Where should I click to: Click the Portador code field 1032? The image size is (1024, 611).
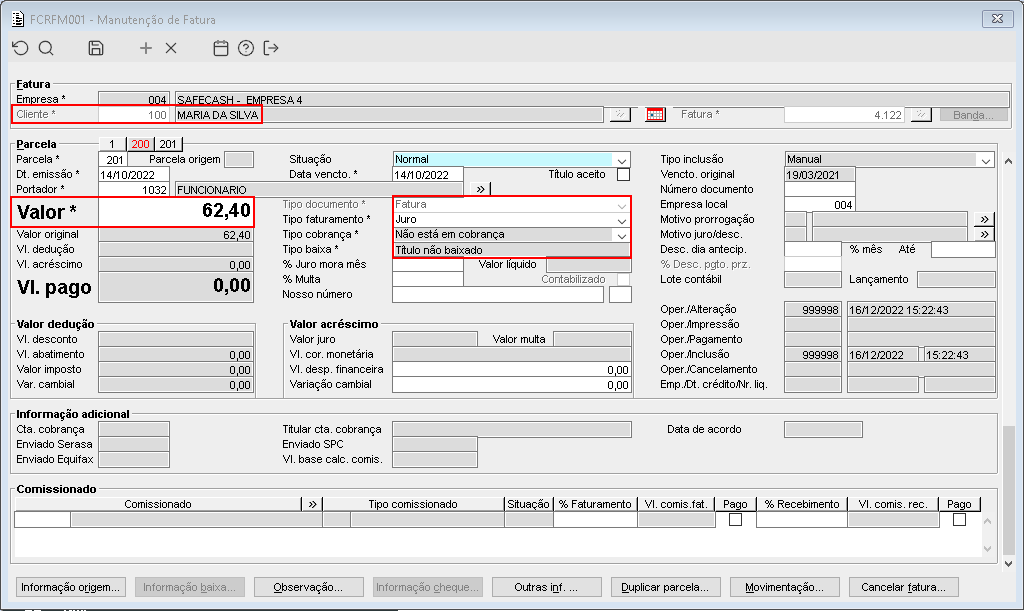134,189
